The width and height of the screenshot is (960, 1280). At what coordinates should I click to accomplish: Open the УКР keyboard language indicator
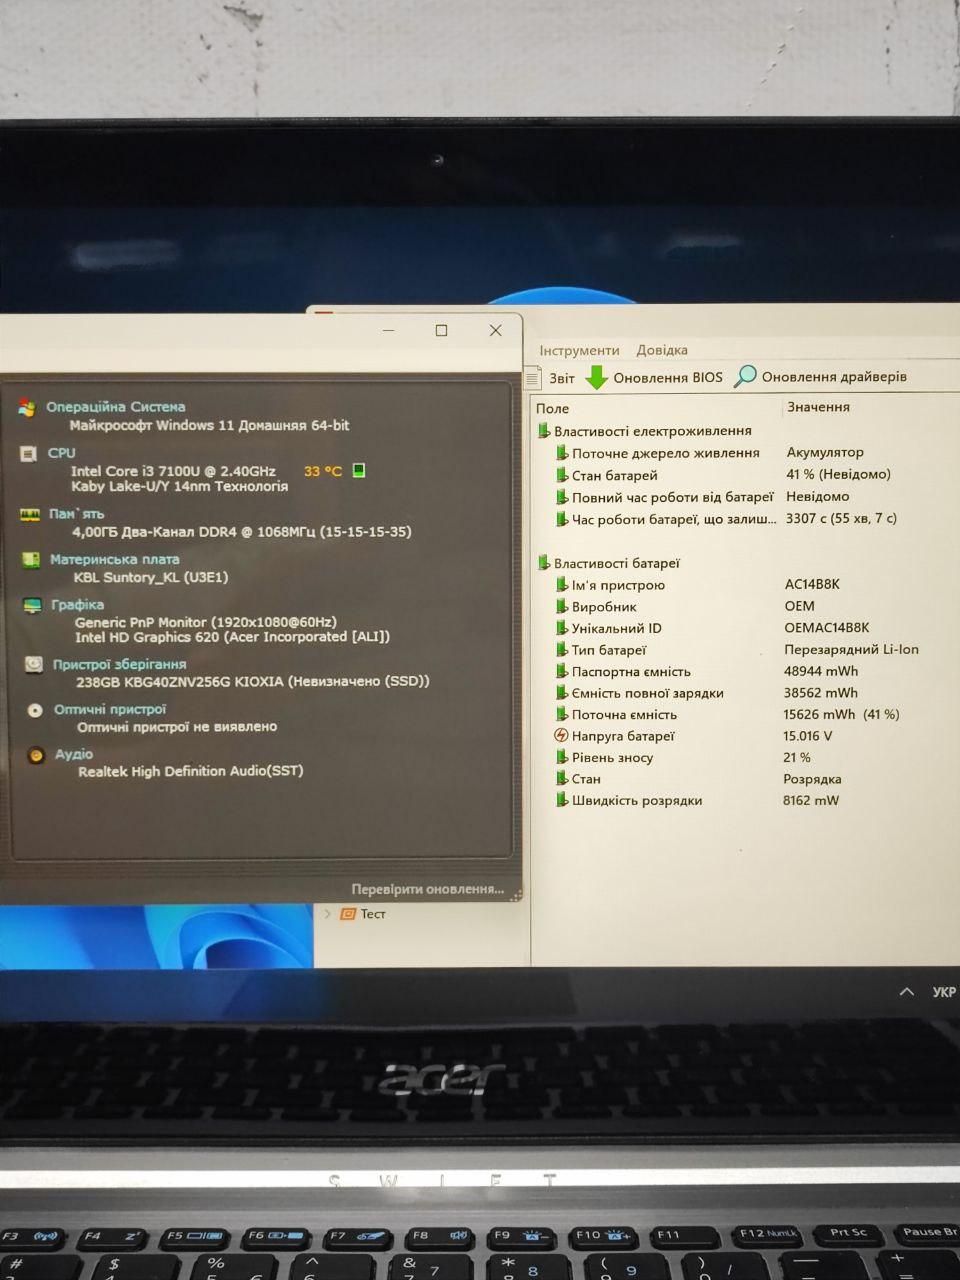point(943,992)
